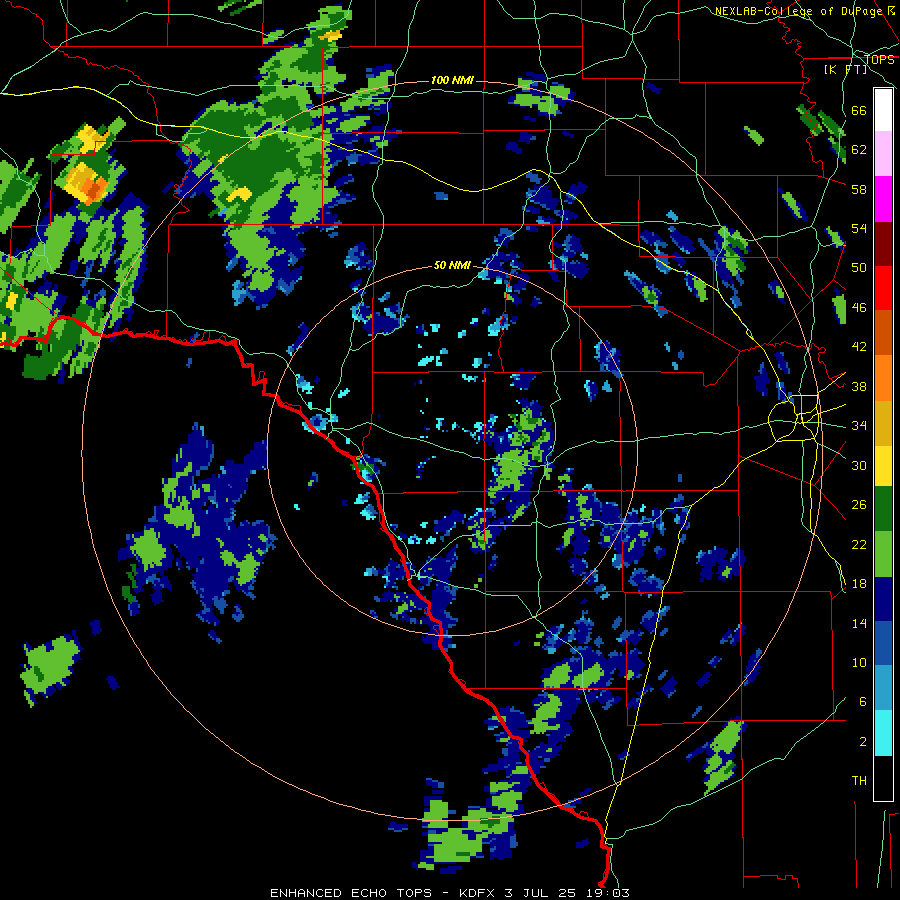Select the TH threshold label

point(859,780)
